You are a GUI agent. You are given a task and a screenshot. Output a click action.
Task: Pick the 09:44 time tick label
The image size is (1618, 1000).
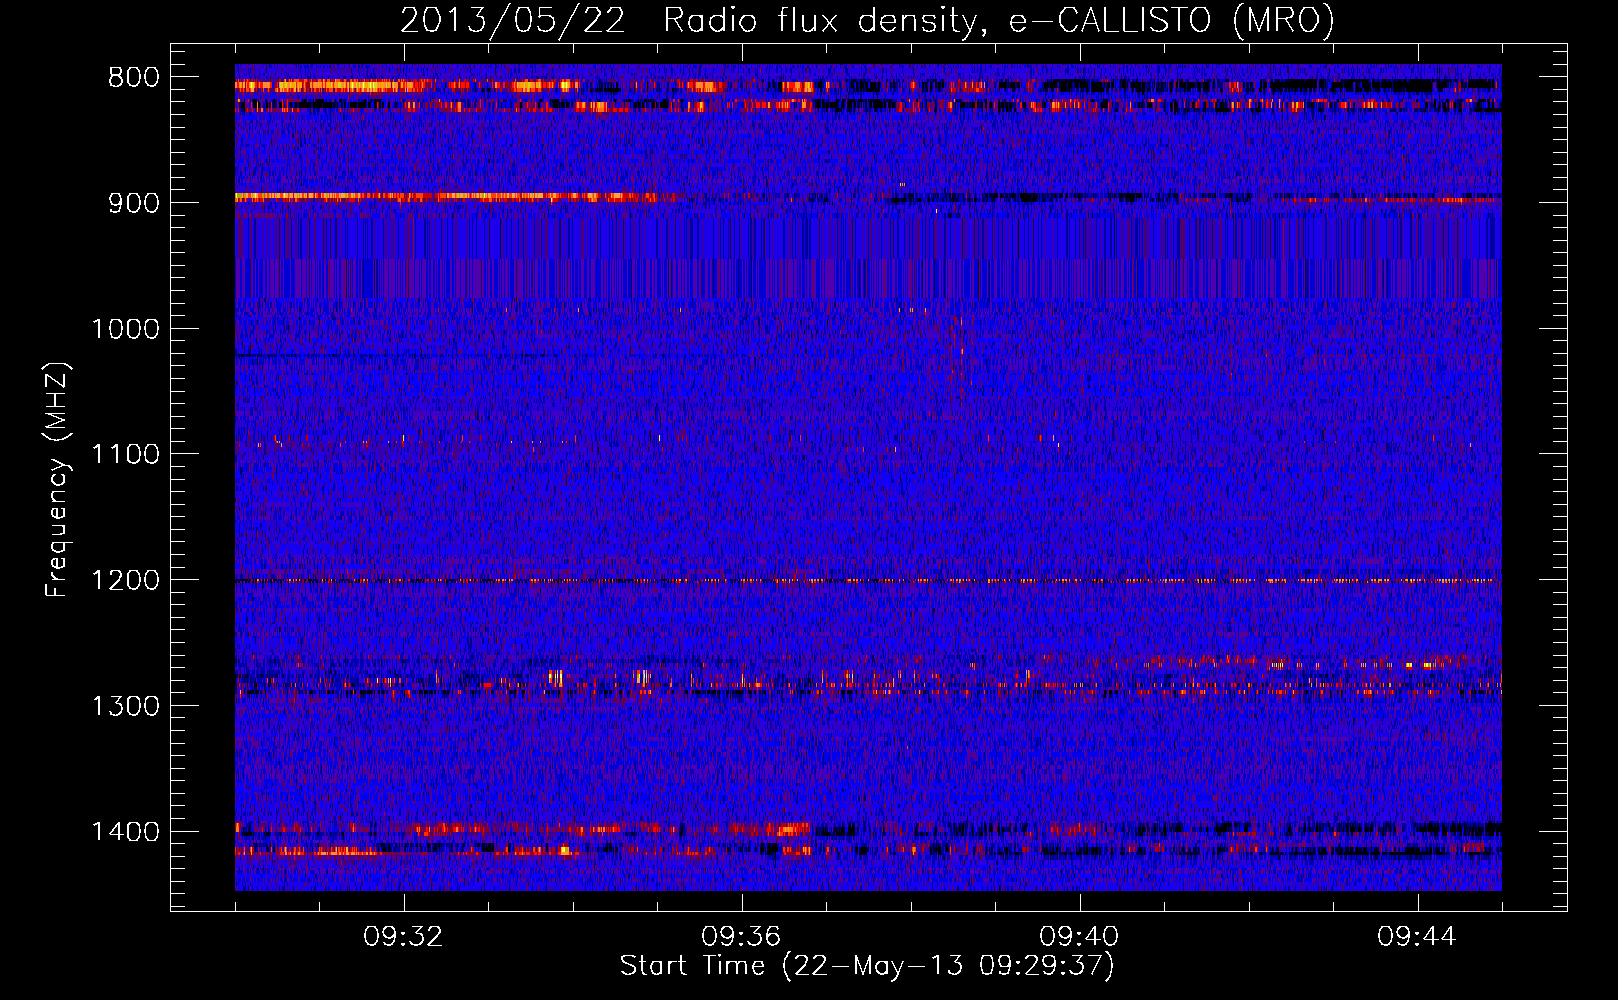pyautogui.click(x=1417, y=937)
